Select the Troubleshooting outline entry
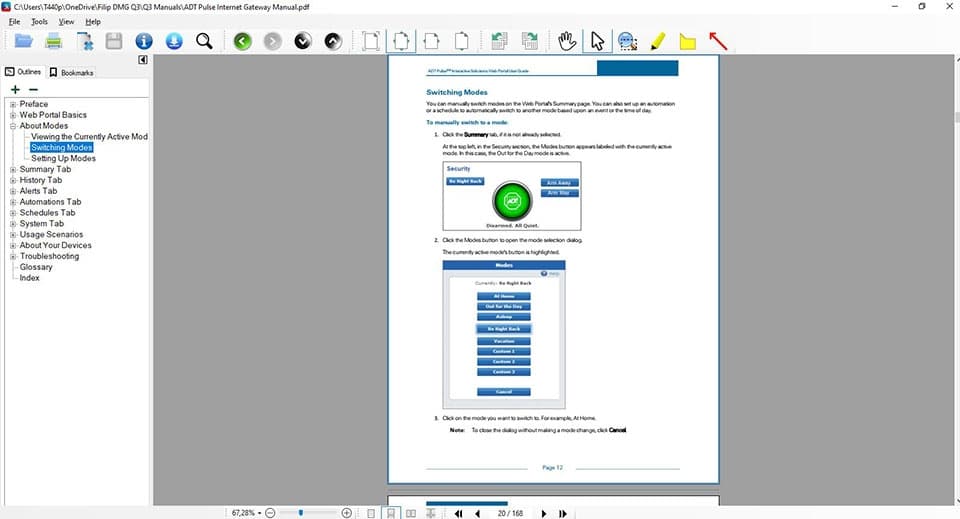This screenshot has width=960, height=519. click(50, 256)
